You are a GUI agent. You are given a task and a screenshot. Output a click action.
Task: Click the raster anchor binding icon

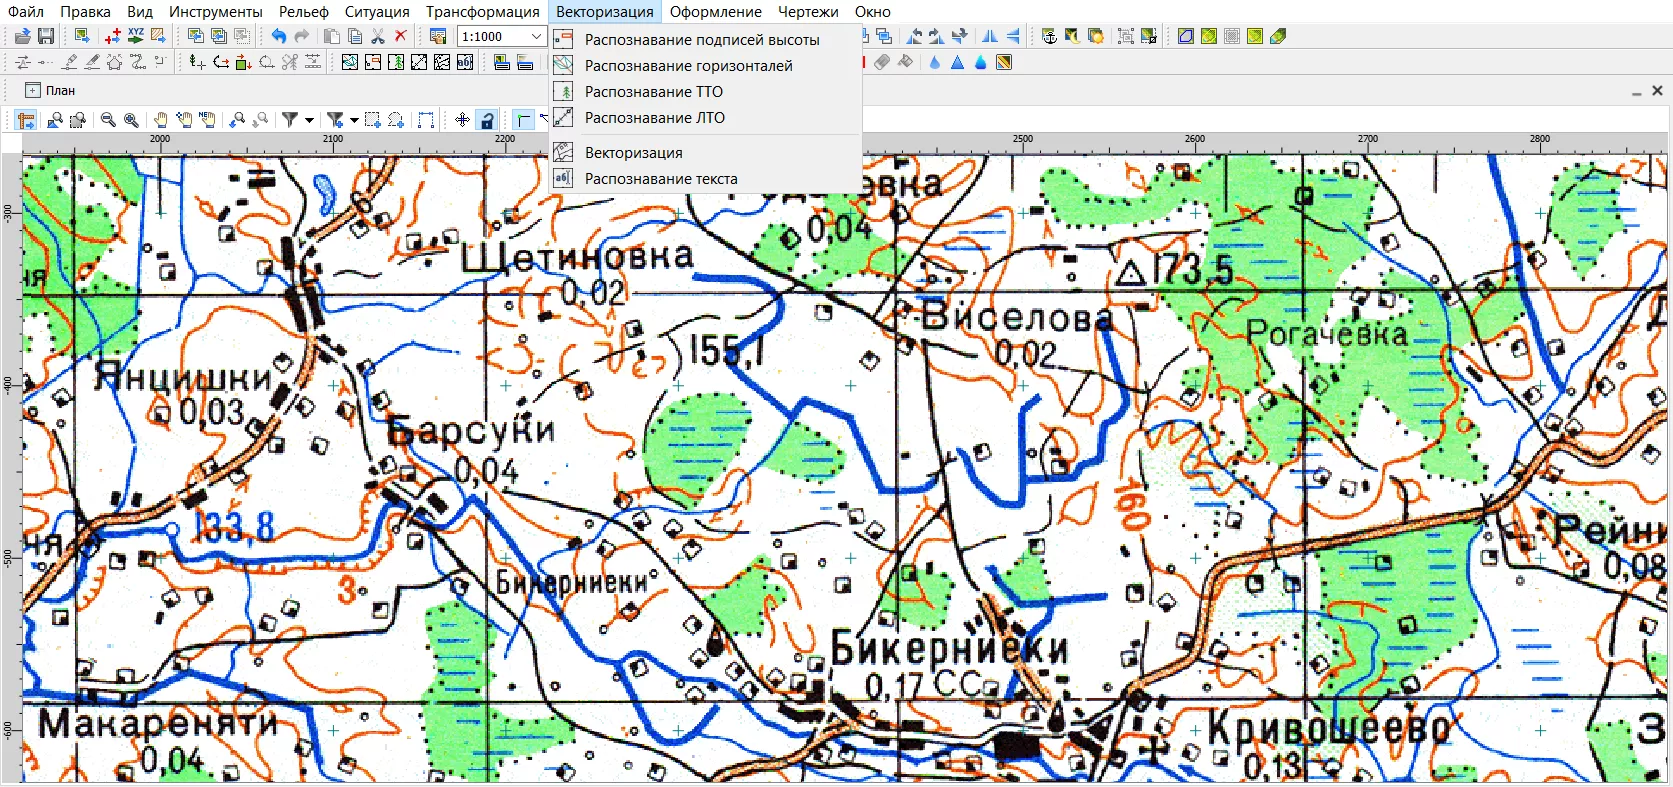tap(1049, 37)
